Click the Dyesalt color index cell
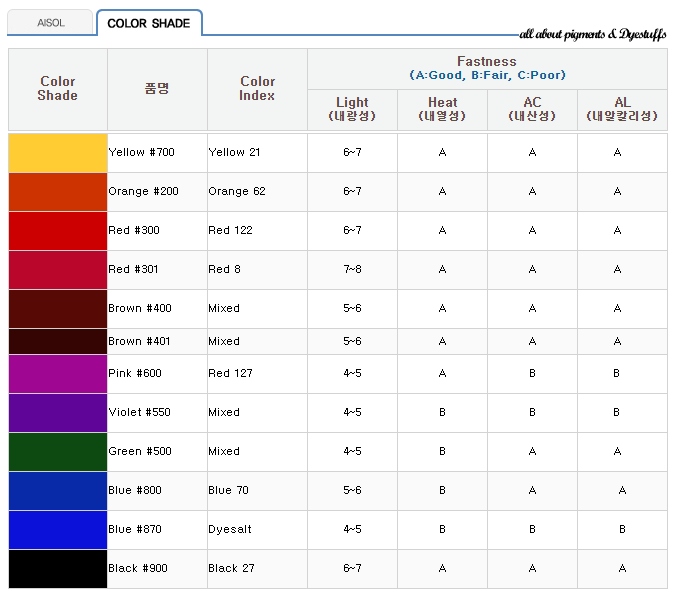Screen dimensions: 676x597 click(x=229, y=529)
